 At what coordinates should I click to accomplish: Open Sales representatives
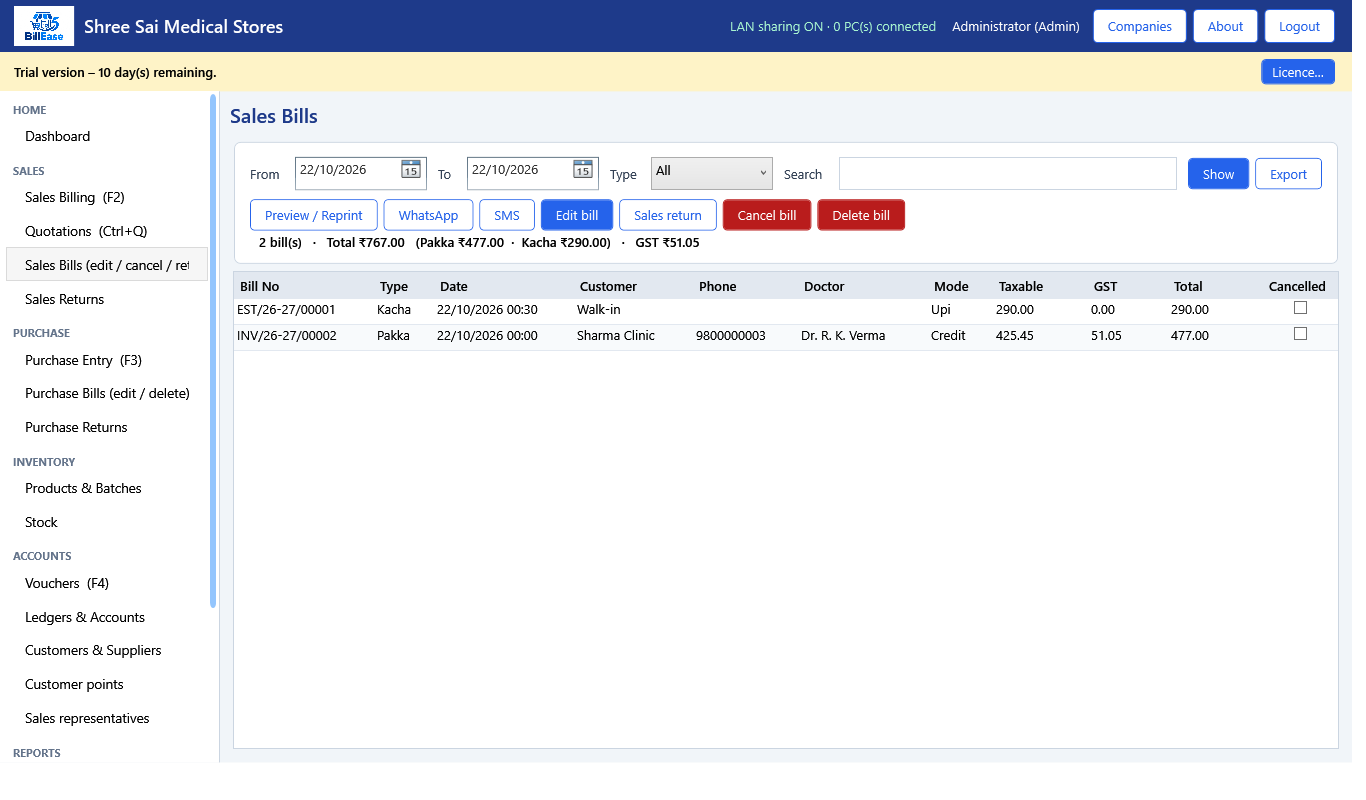106,718
